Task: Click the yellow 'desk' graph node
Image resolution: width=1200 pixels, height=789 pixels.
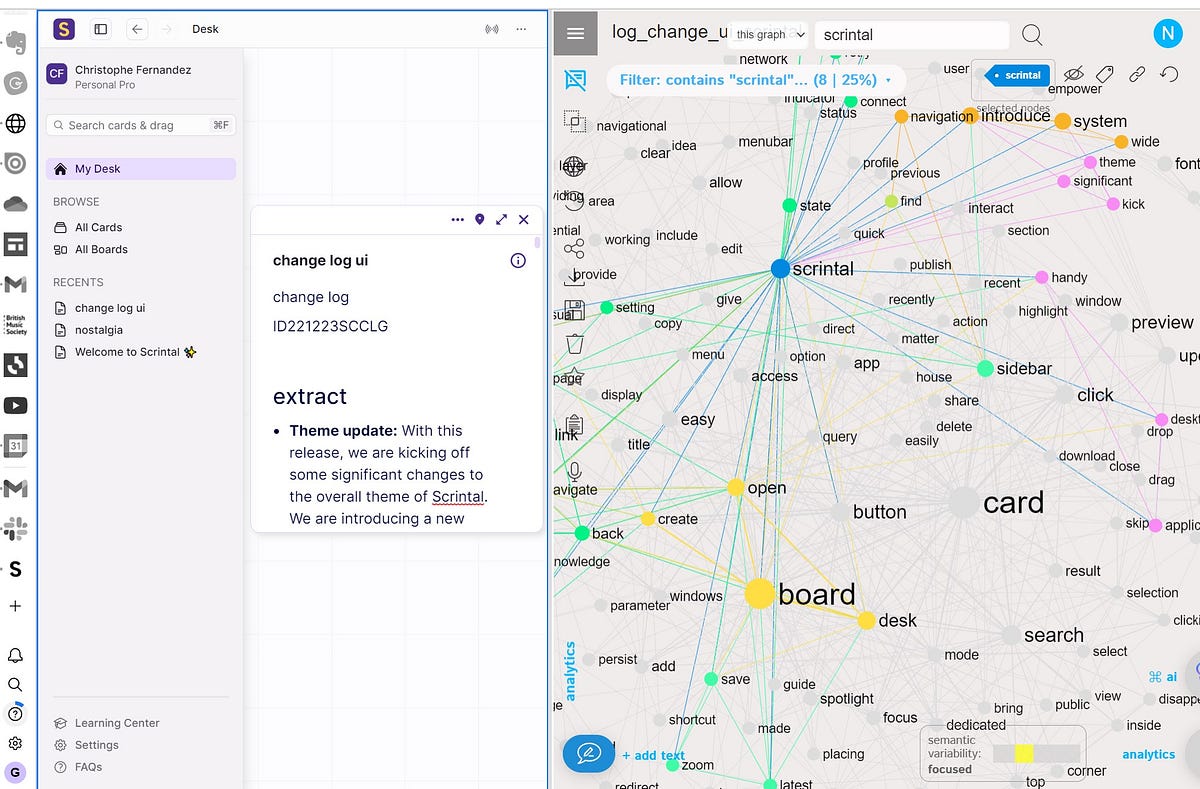Action: click(x=867, y=620)
